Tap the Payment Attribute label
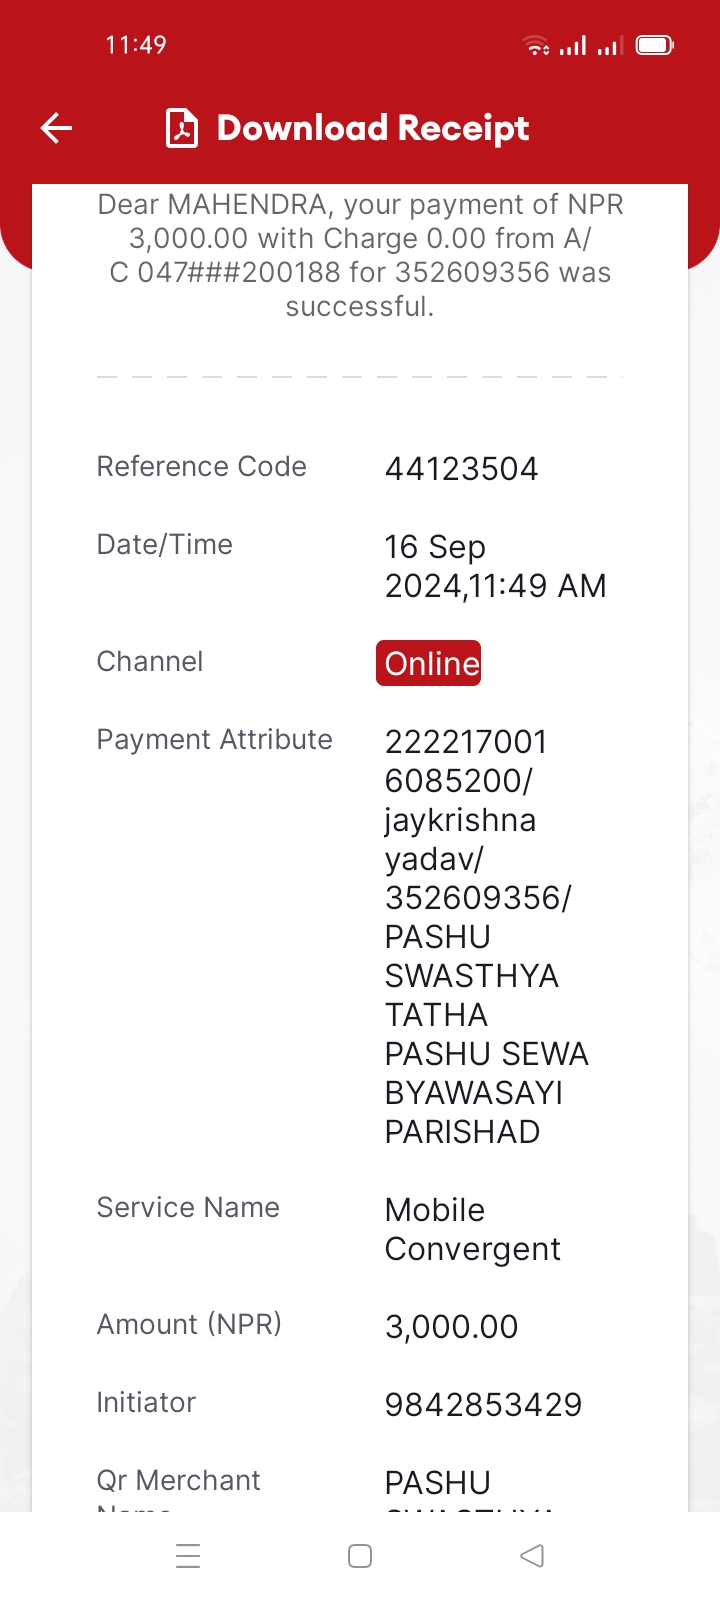 215,740
